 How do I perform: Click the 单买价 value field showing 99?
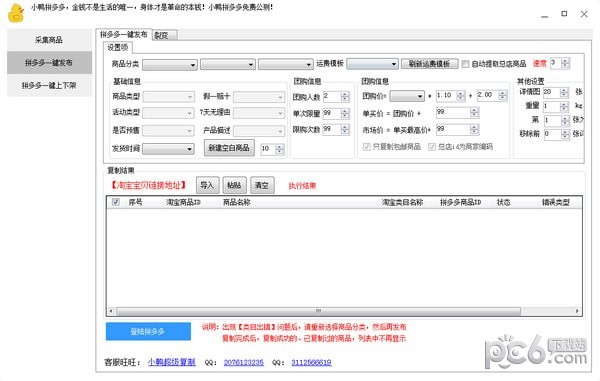click(x=453, y=112)
